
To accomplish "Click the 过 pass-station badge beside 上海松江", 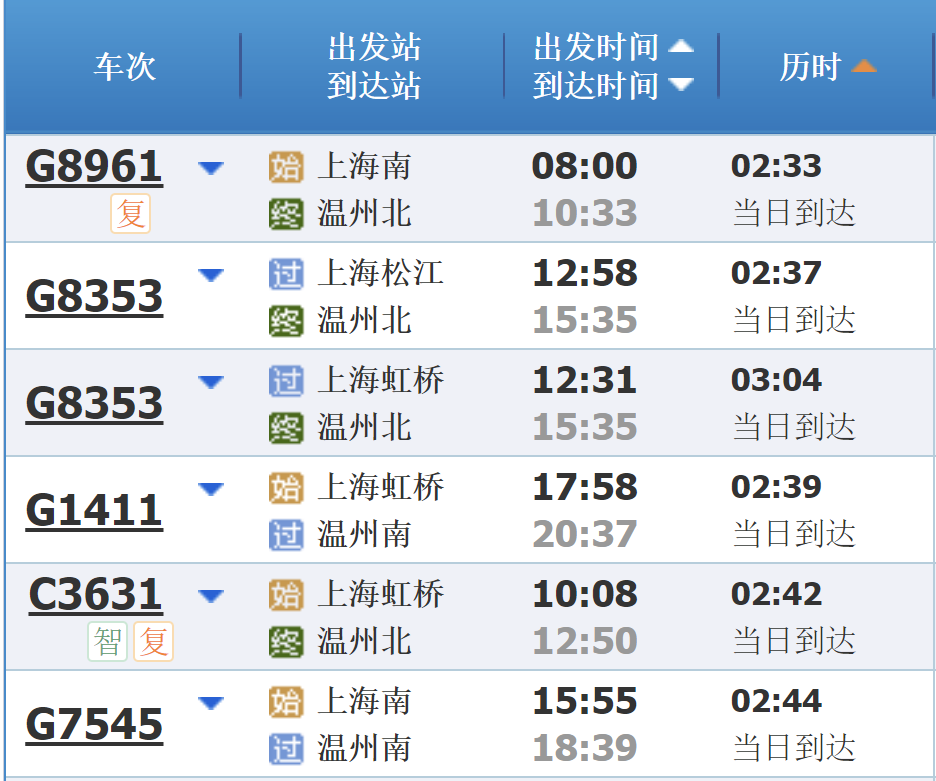I will 286,274.
